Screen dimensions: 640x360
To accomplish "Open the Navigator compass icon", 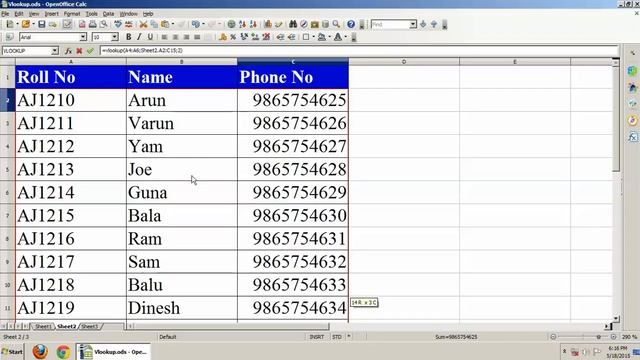I will tap(304, 24).
